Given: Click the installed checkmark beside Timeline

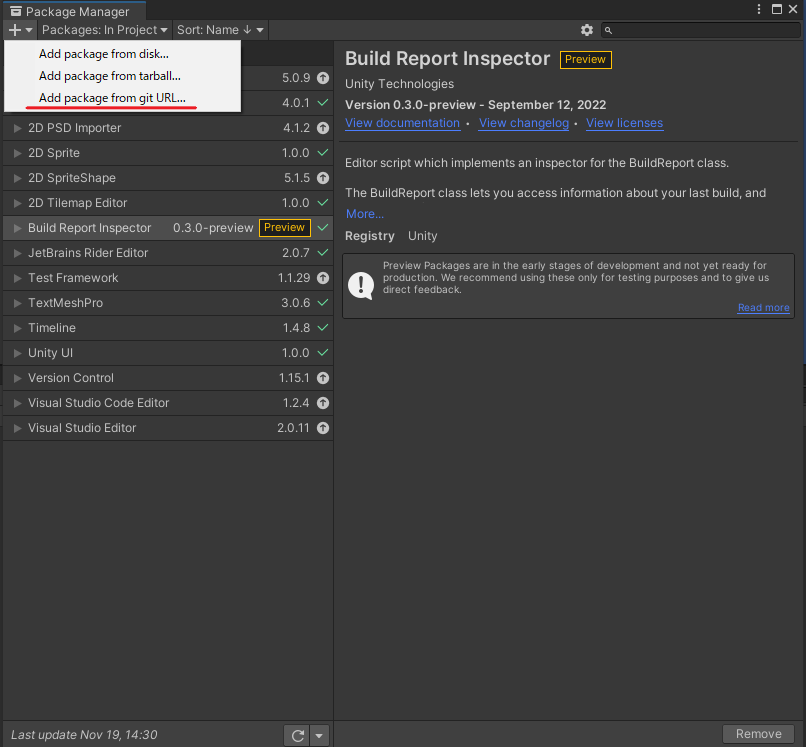Looking at the screenshot, I should (x=320, y=328).
